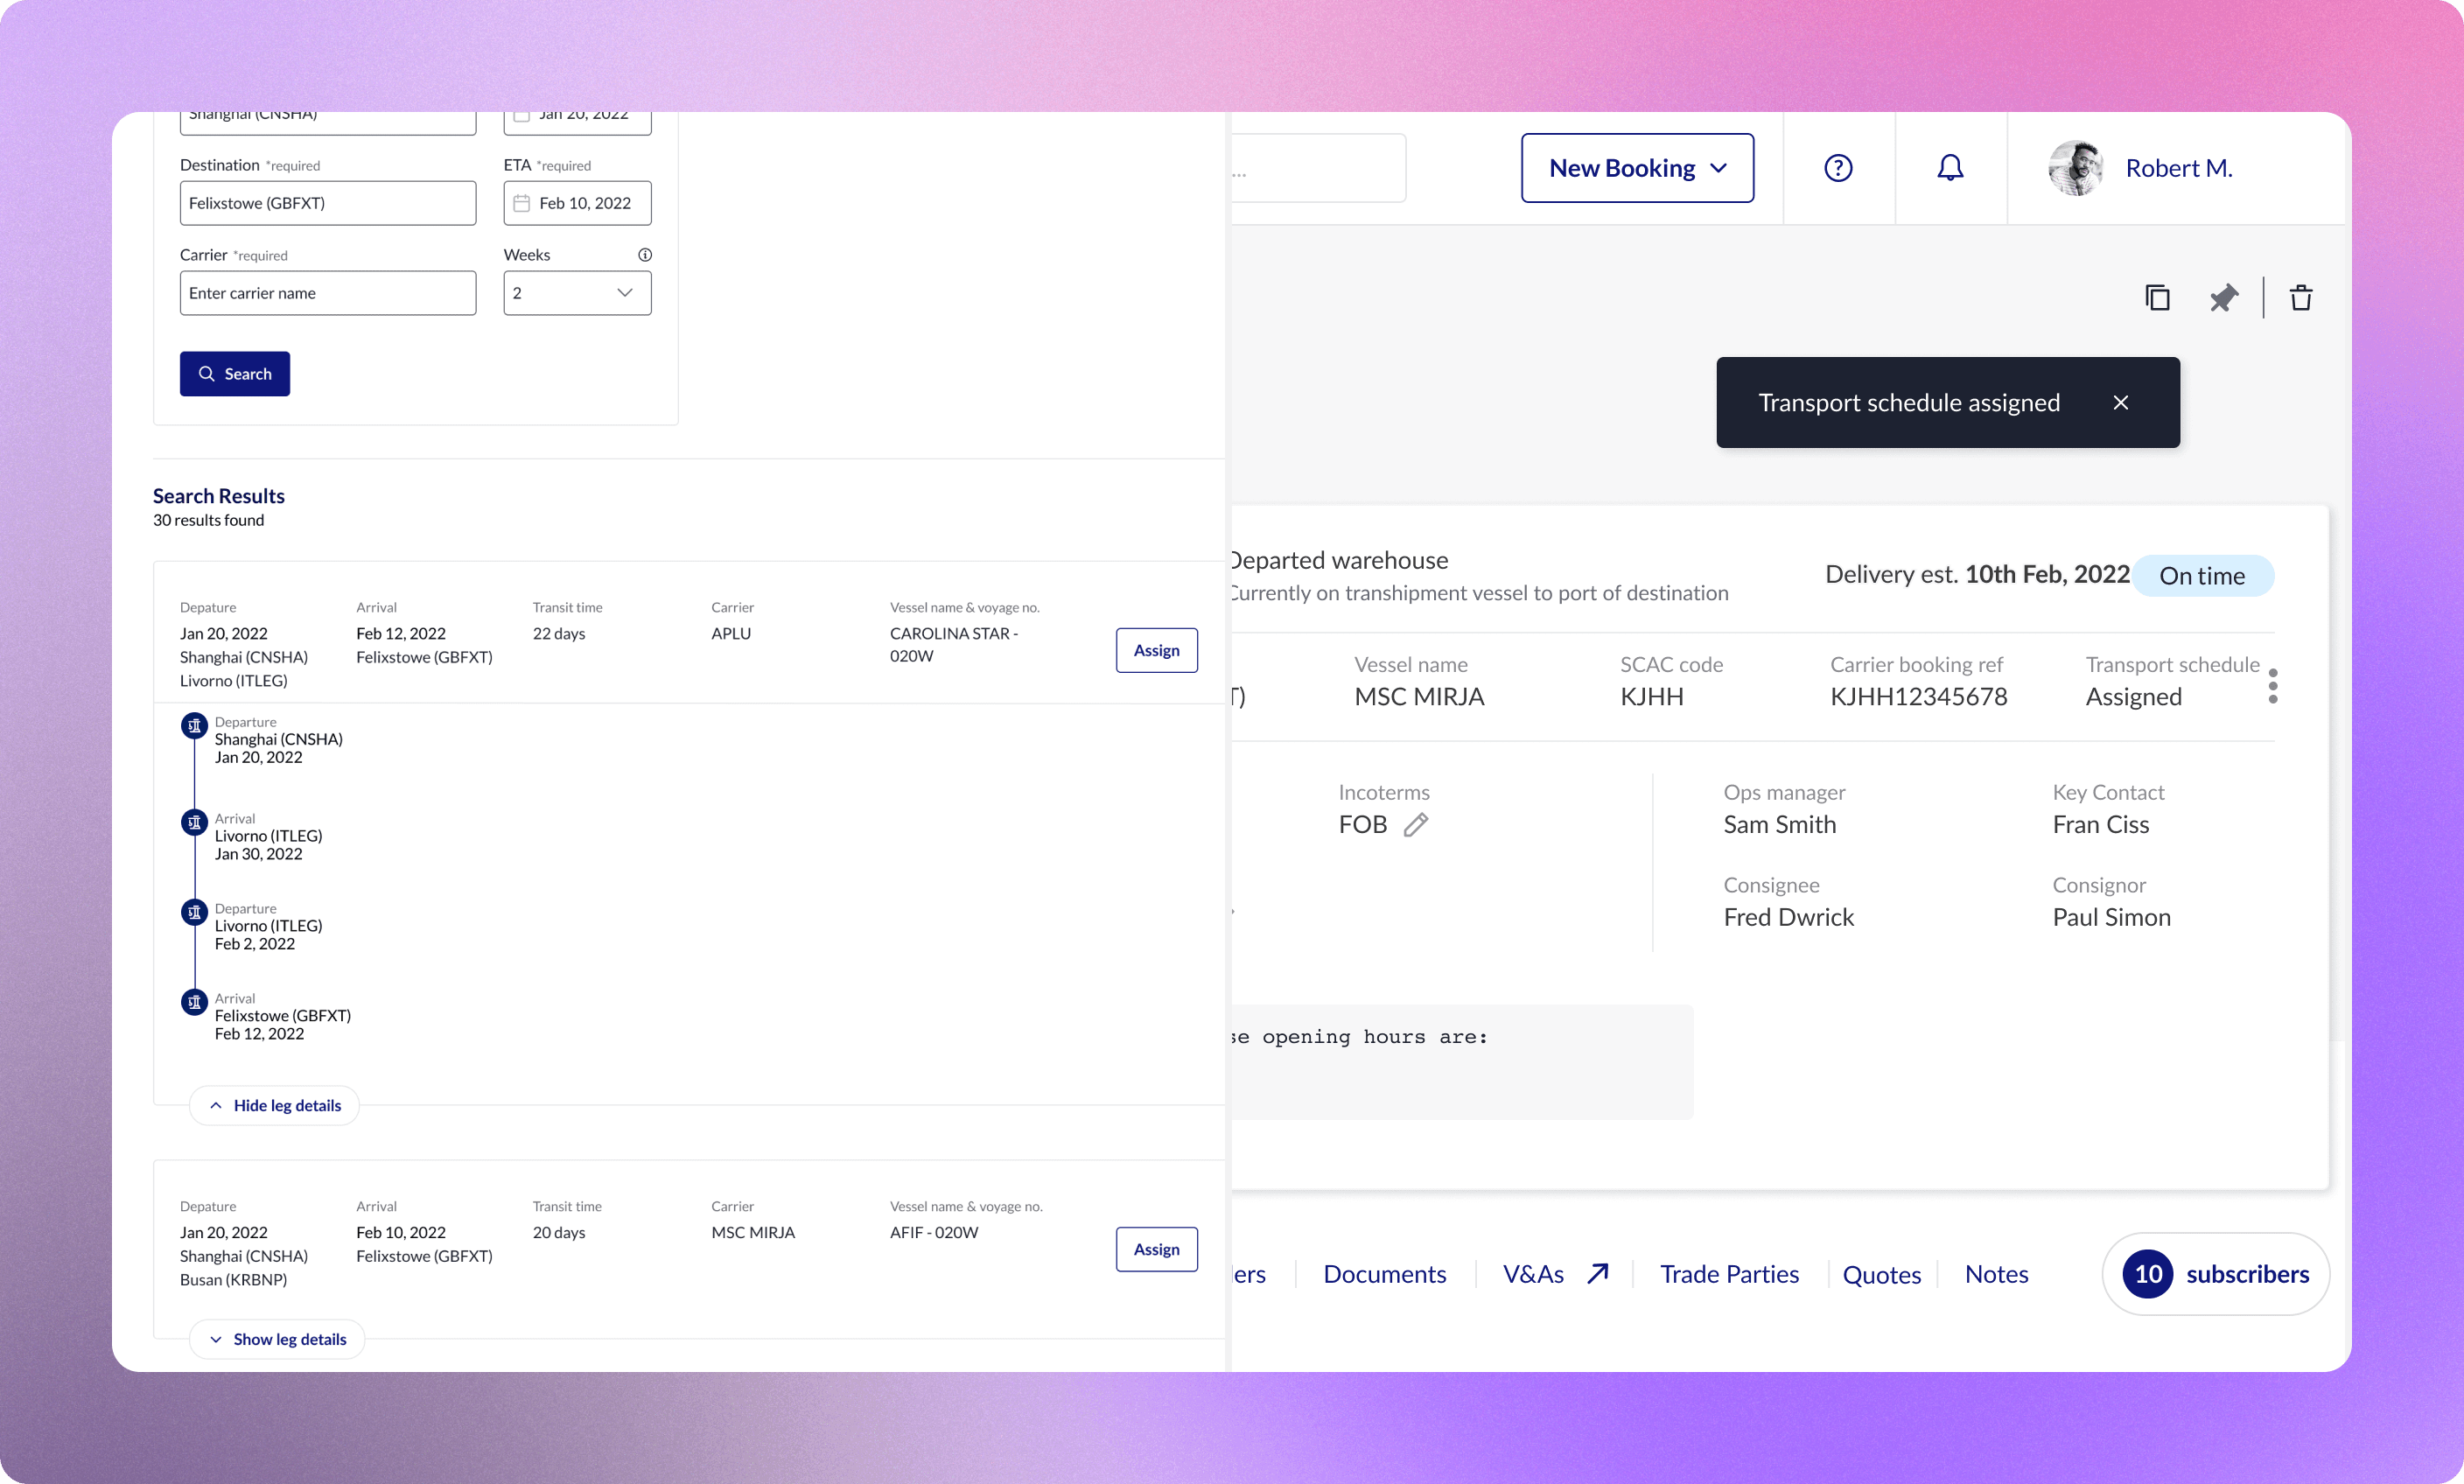Expand Show leg details for MSC MIRJA
2464x1484 pixels.
click(277, 1339)
